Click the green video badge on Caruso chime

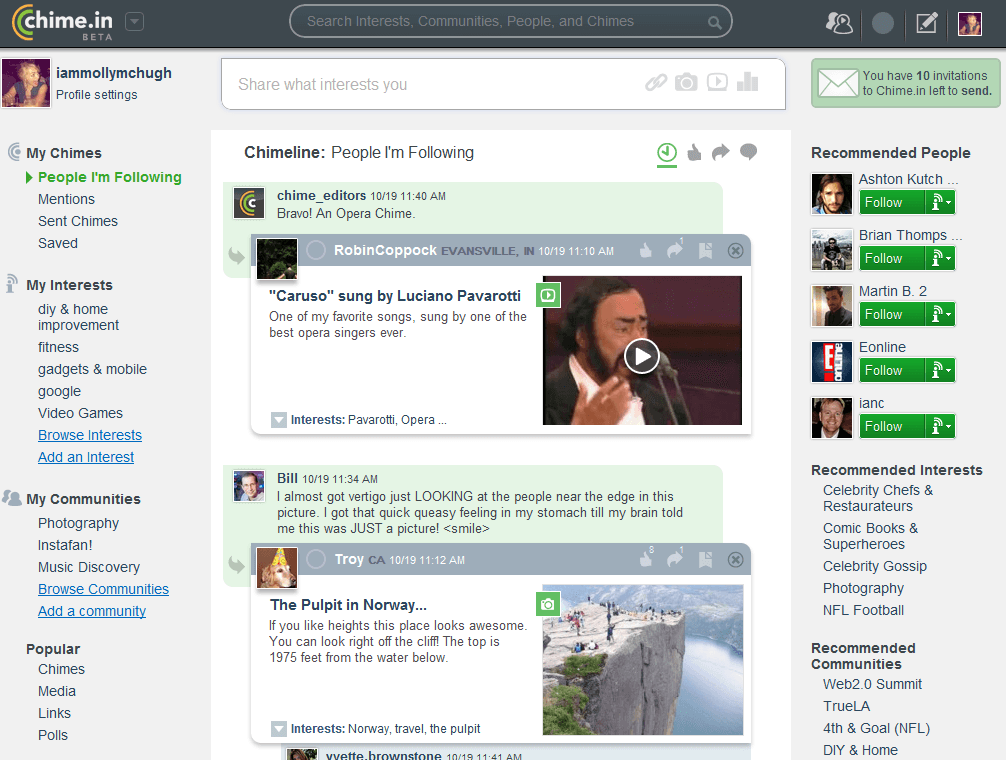pyautogui.click(x=549, y=295)
